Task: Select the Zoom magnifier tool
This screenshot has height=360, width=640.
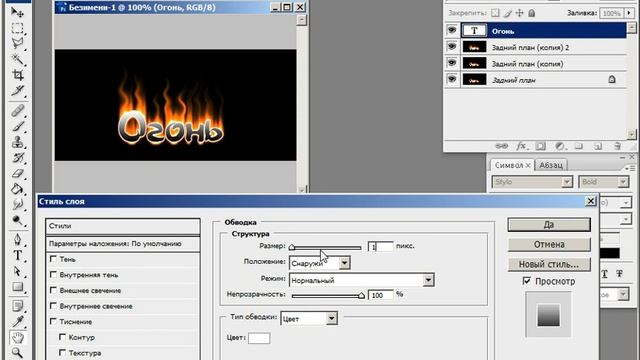Action: point(18,352)
